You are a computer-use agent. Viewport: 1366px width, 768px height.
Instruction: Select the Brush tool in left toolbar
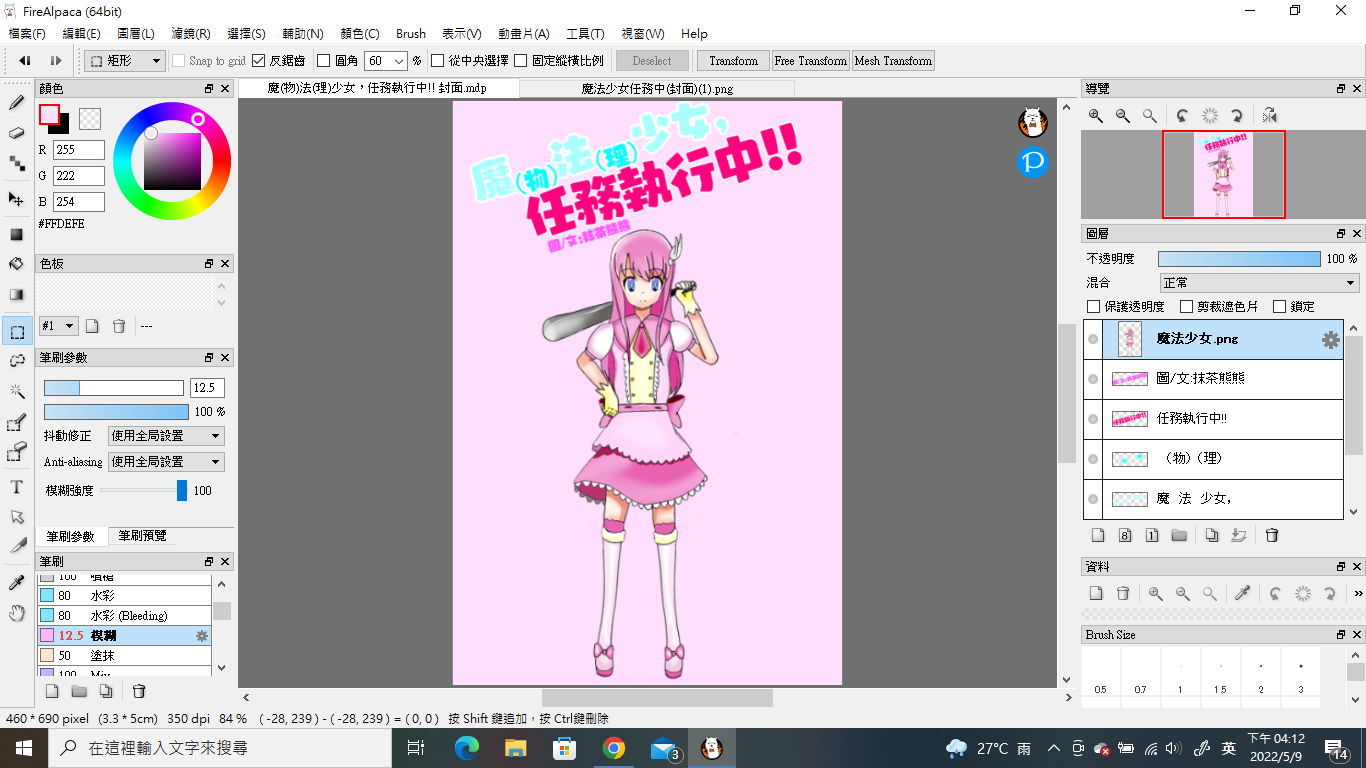coord(17,102)
